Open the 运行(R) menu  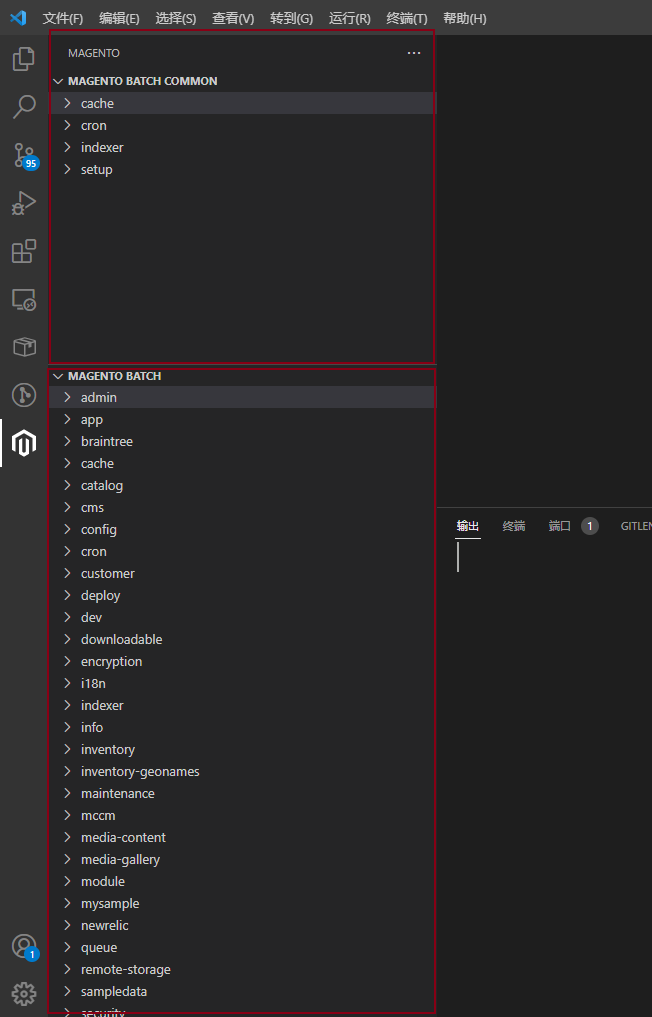click(350, 18)
